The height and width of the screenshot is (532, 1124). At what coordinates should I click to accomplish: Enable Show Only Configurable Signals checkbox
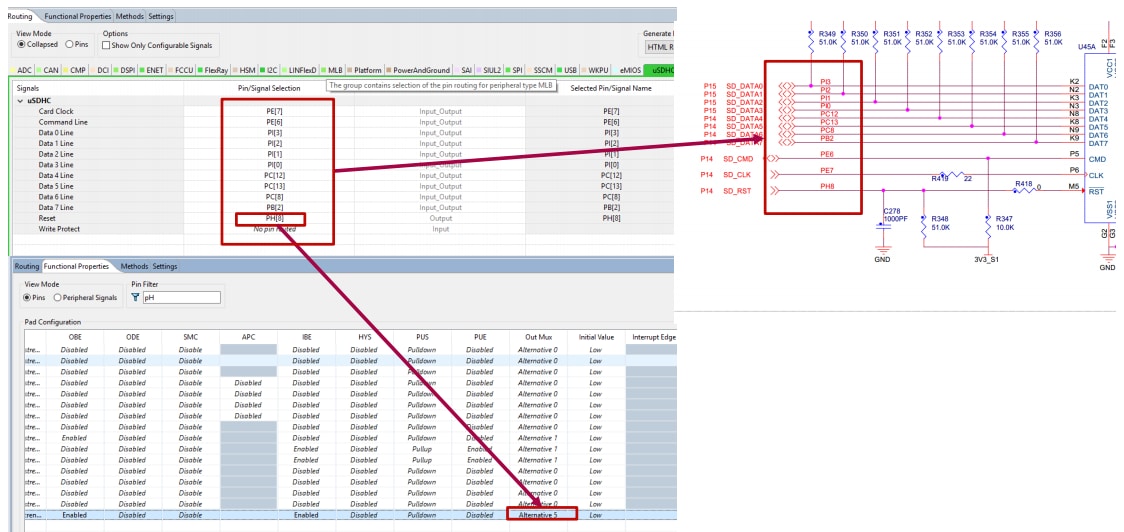pyautogui.click(x=108, y=45)
